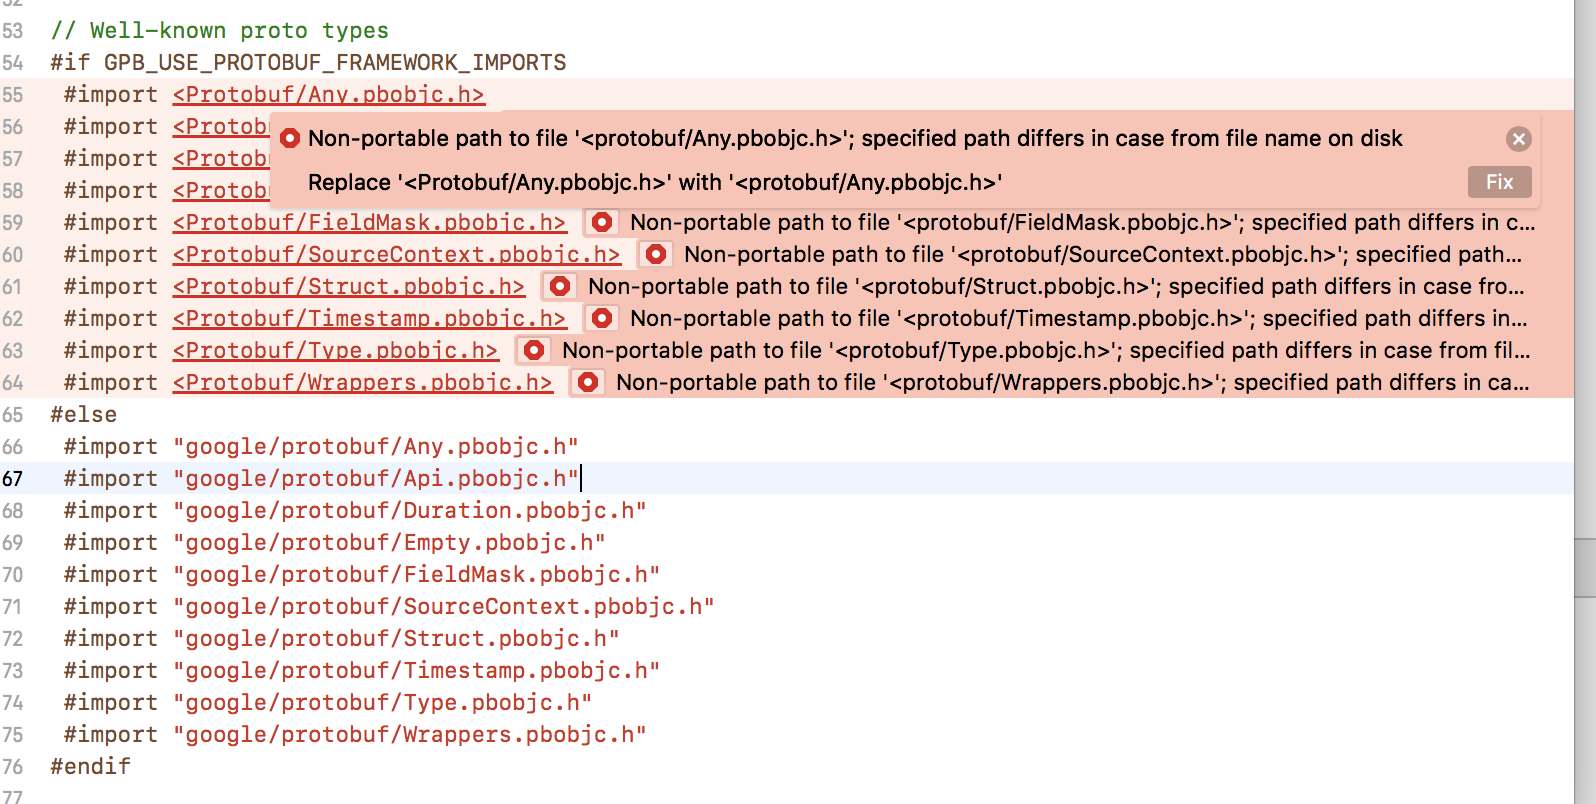Click line number 67 in the gutter
This screenshot has height=804, width=1596.
[12, 479]
